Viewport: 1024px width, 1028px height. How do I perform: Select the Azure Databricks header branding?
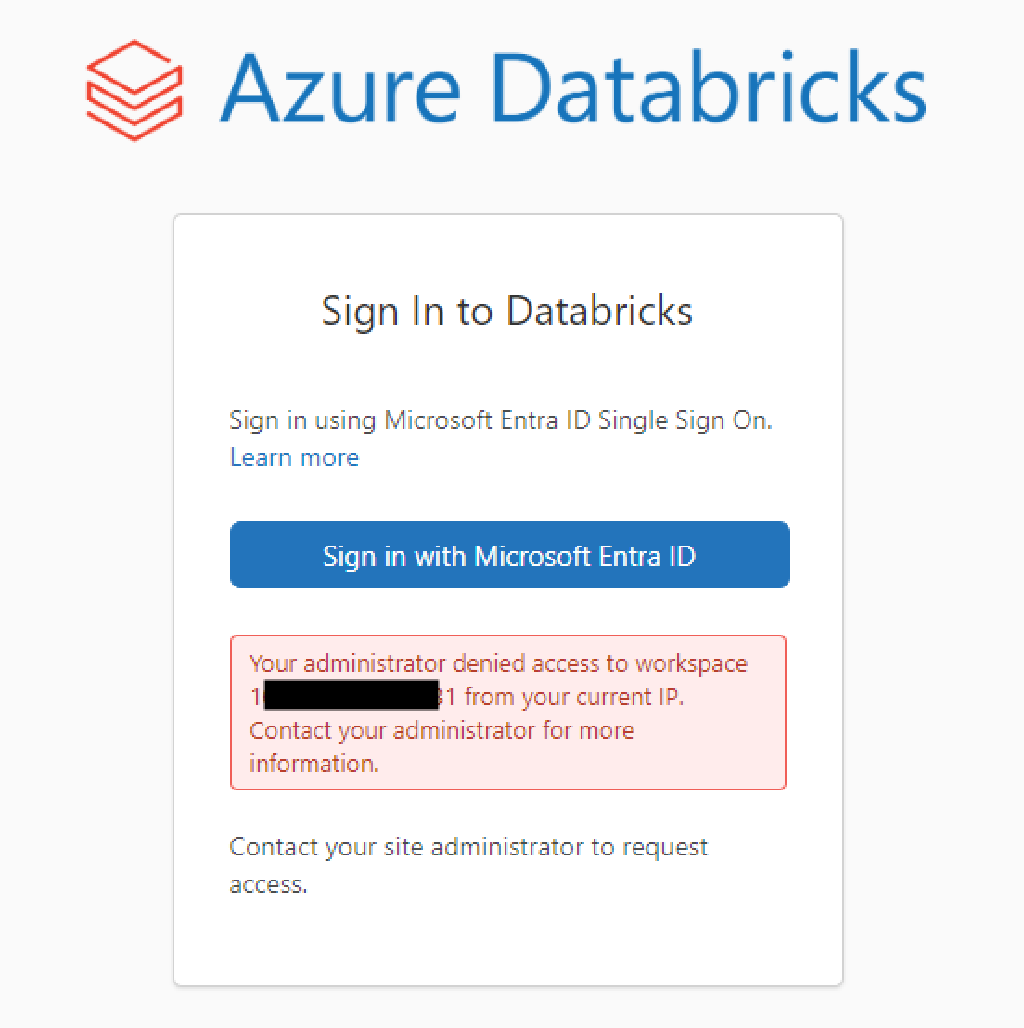coord(505,90)
